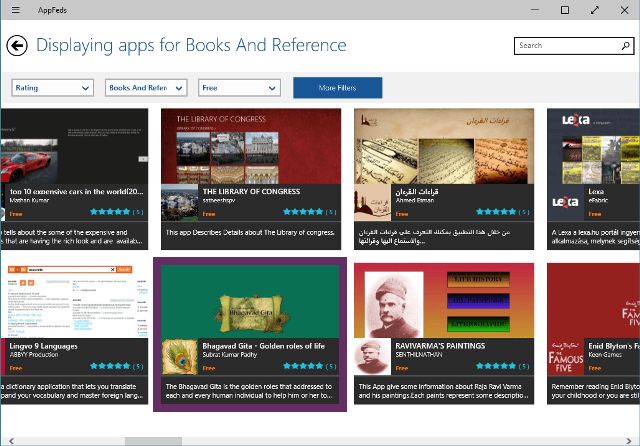This screenshot has width=640, height=446.
Task: Click RAVIVARMA'S PAINTINGS title
Action: coord(440,346)
